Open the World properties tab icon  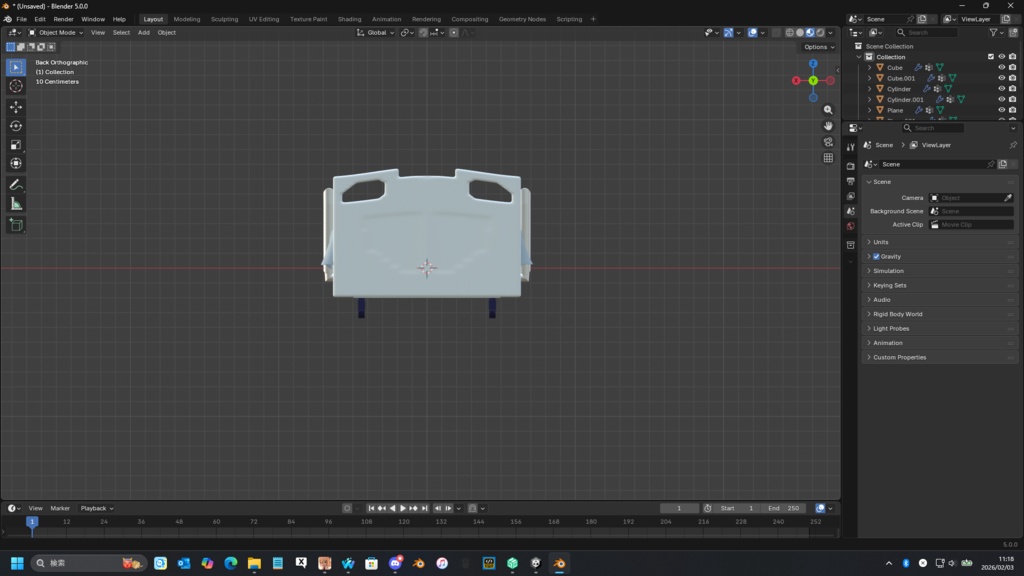pyautogui.click(x=850, y=226)
